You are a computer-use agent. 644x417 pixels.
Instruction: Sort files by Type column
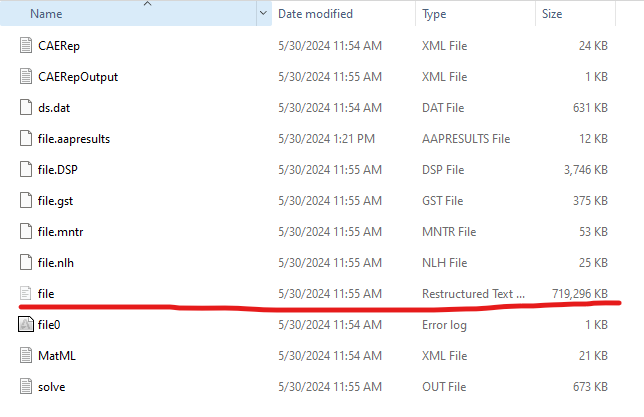click(434, 14)
